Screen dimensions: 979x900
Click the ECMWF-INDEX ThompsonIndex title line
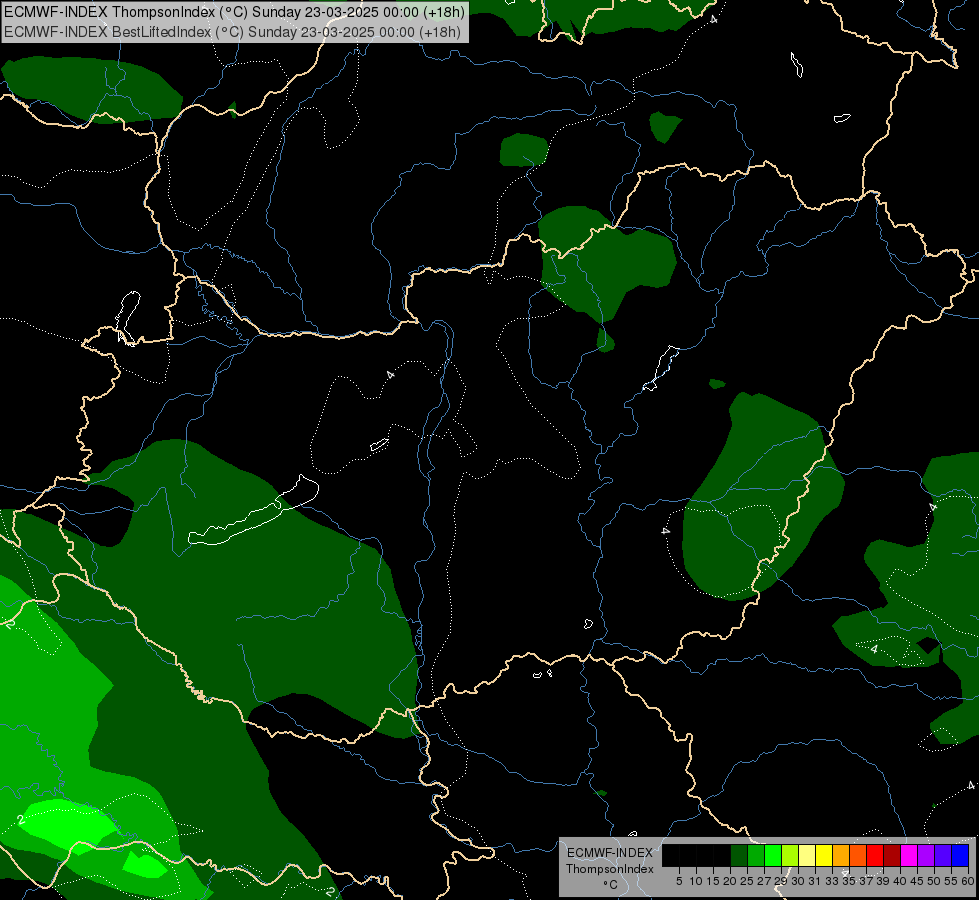point(234,12)
